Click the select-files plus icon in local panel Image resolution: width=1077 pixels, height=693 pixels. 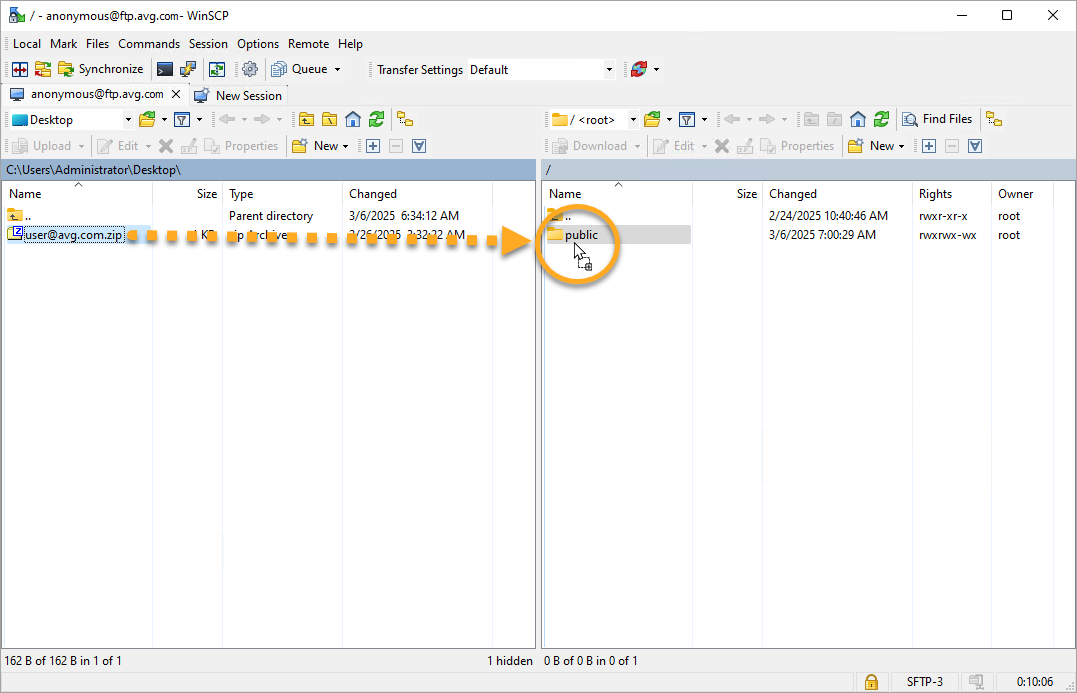[373, 146]
